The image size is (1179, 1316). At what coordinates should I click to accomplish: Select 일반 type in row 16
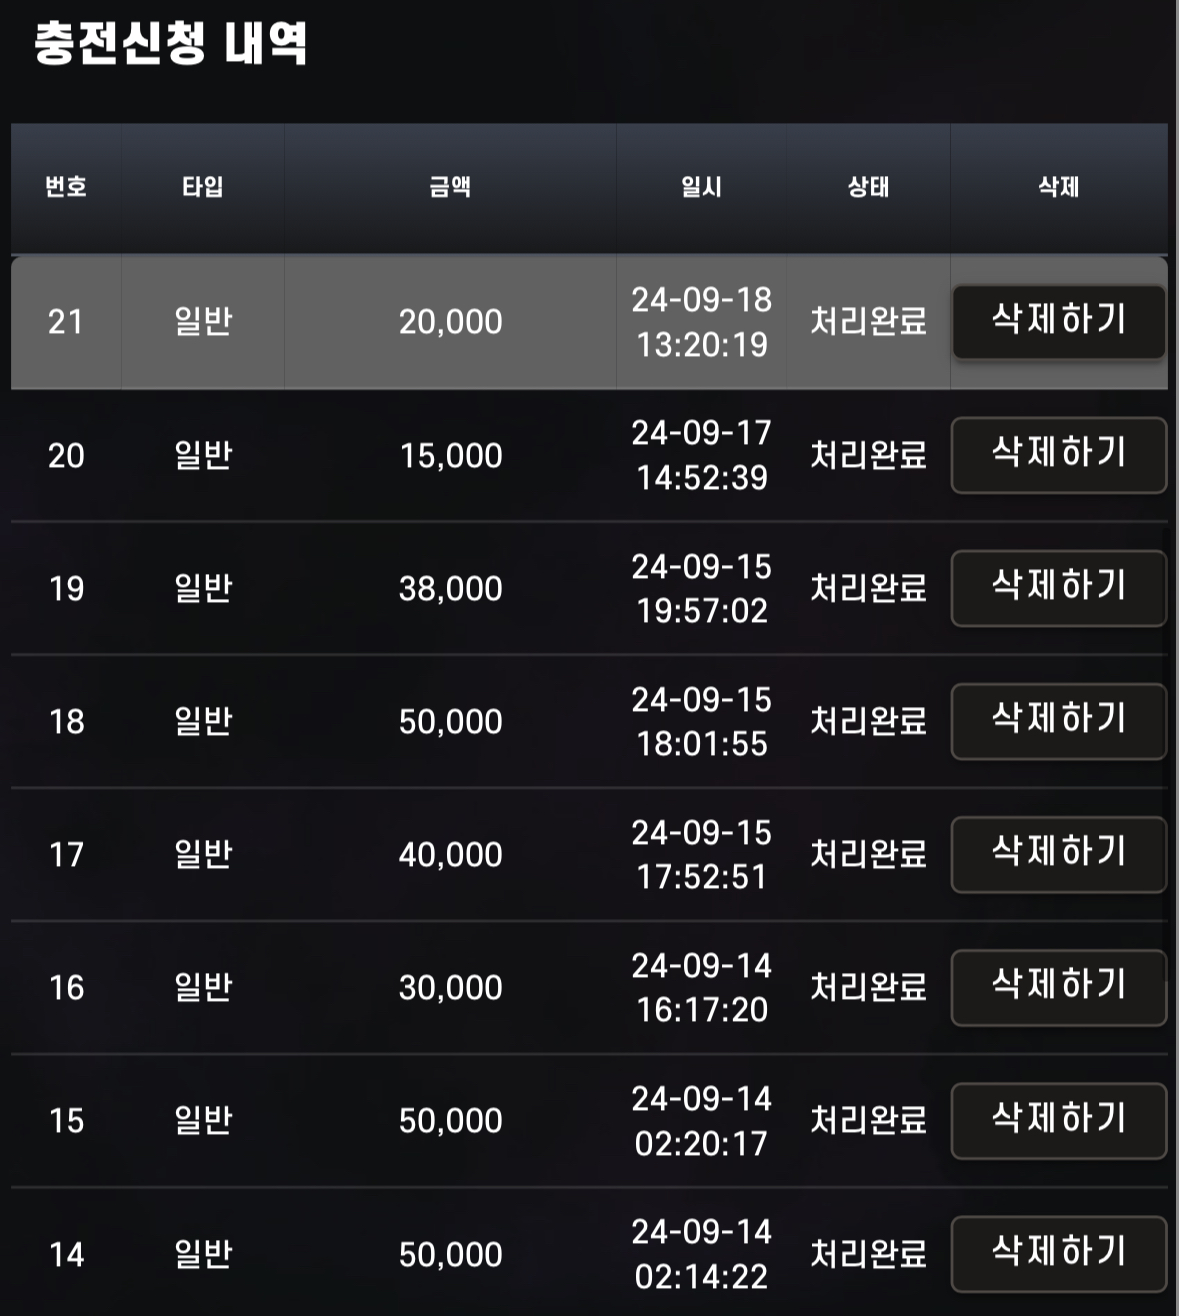[x=203, y=987]
